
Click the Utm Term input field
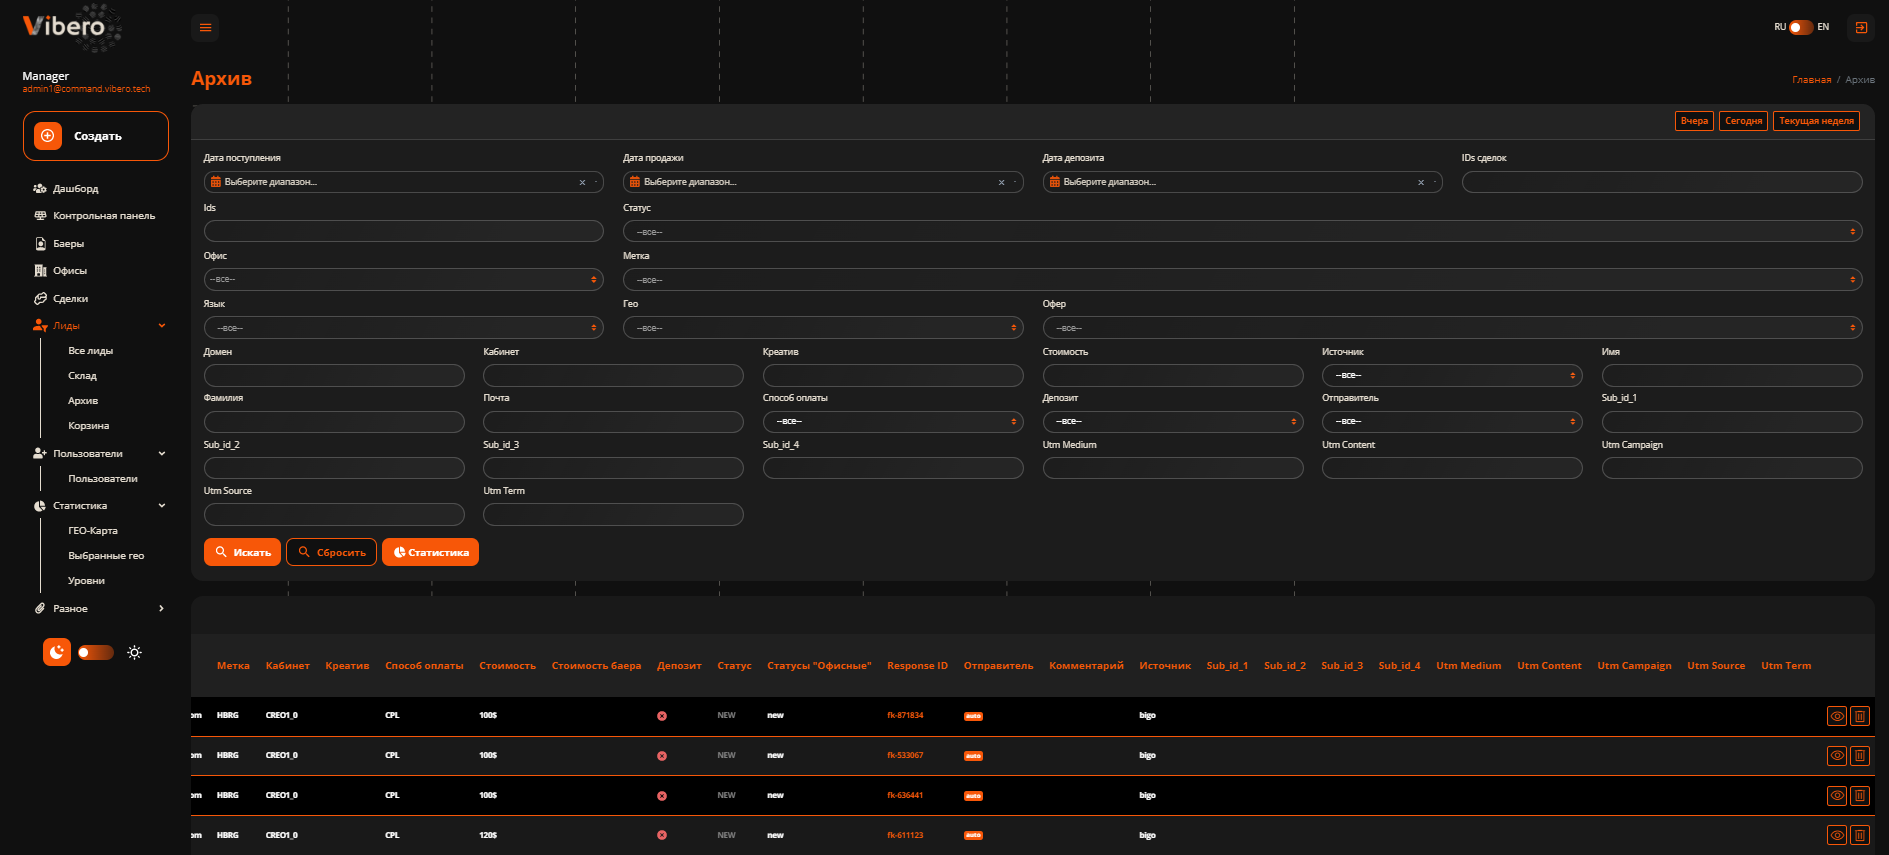(613, 514)
